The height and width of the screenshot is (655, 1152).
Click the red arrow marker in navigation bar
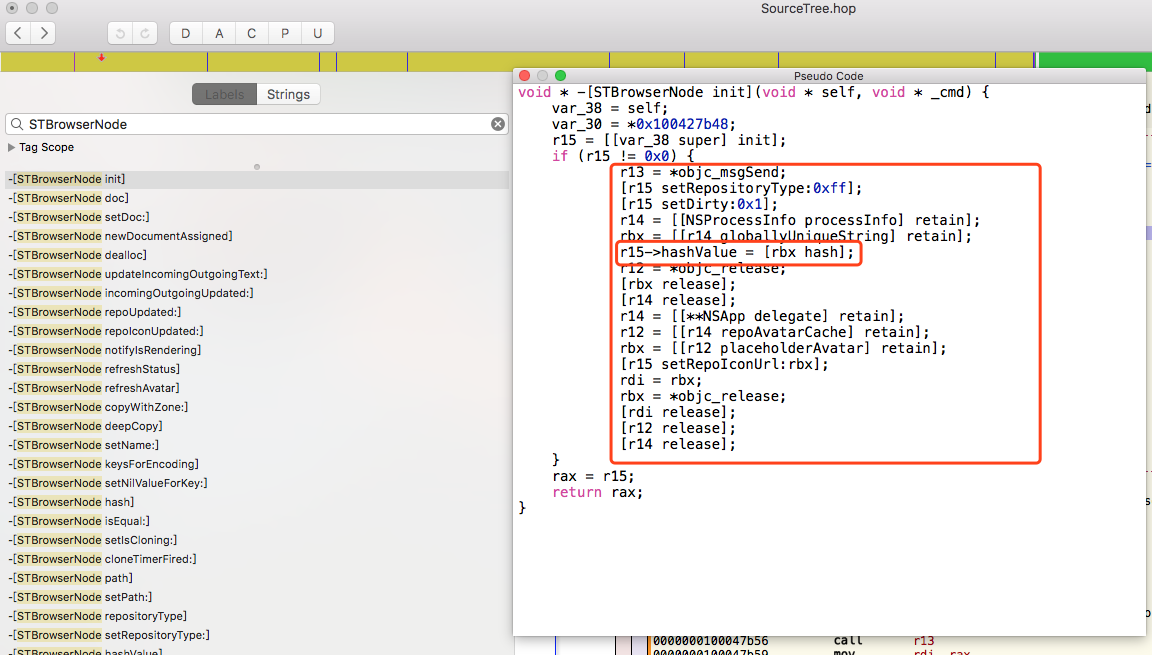click(101, 58)
